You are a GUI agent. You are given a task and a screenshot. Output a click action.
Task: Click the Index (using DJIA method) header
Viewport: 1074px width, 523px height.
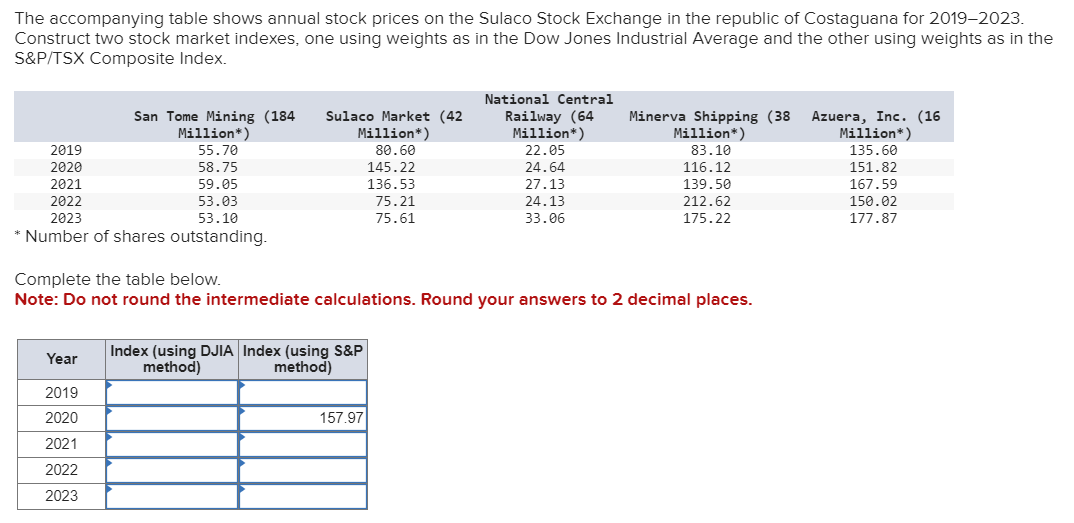coord(172,359)
